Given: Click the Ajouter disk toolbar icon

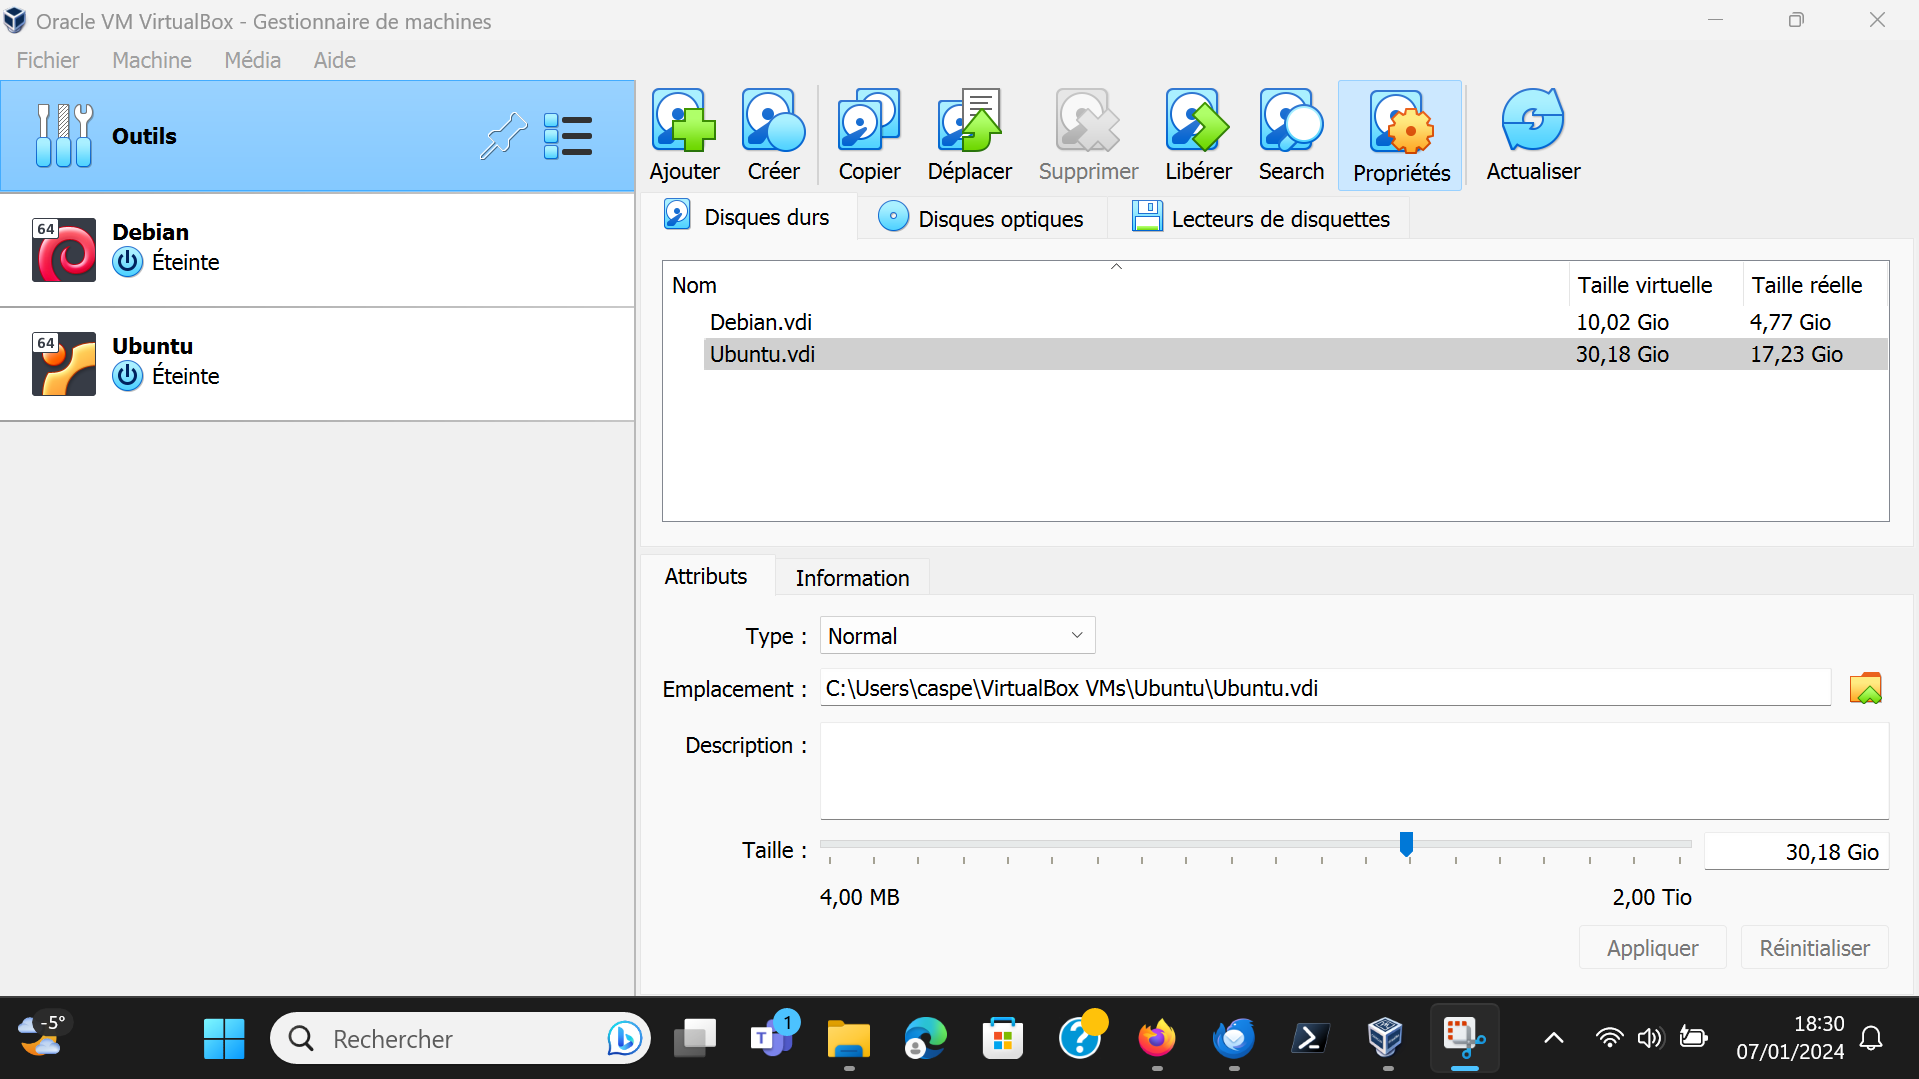Looking at the screenshot, I should (684, 135).
